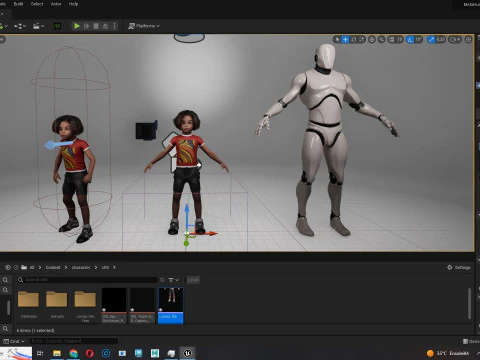The image size is (480, 360).
Task: Open the Help menu
Action: 73,4
